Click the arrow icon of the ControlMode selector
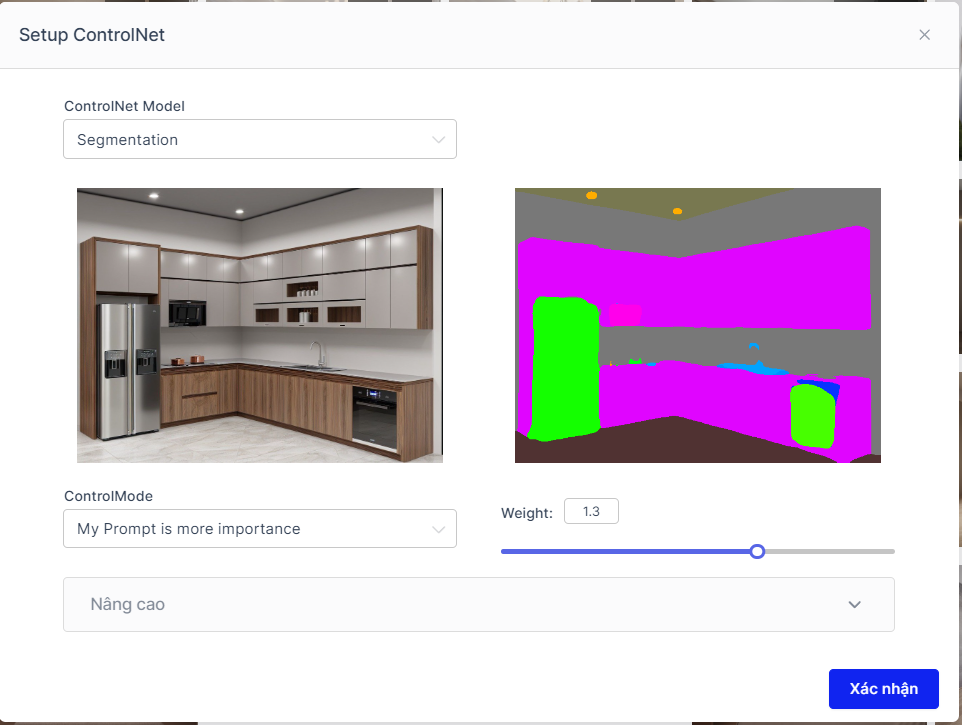This screenshot has width=962, height=725. (438, 529)
